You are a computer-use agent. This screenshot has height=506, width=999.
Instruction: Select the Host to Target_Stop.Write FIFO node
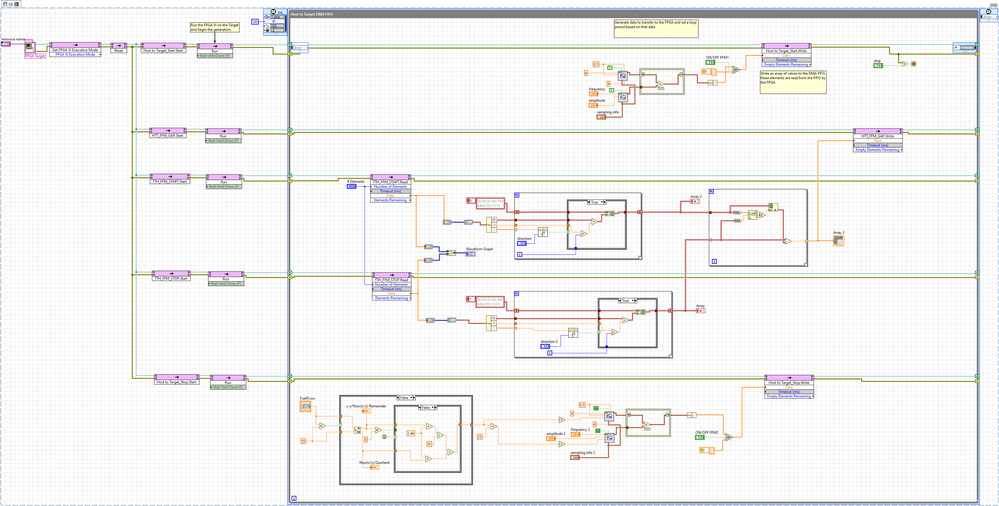790,387
